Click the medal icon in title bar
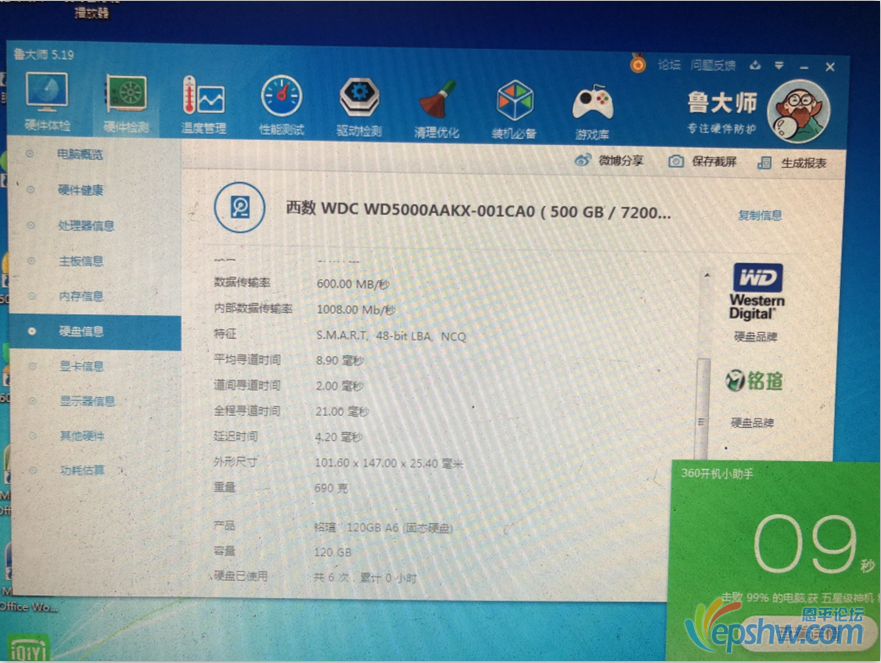Viewport: 881px width, 663px height. tap(638, 63)
